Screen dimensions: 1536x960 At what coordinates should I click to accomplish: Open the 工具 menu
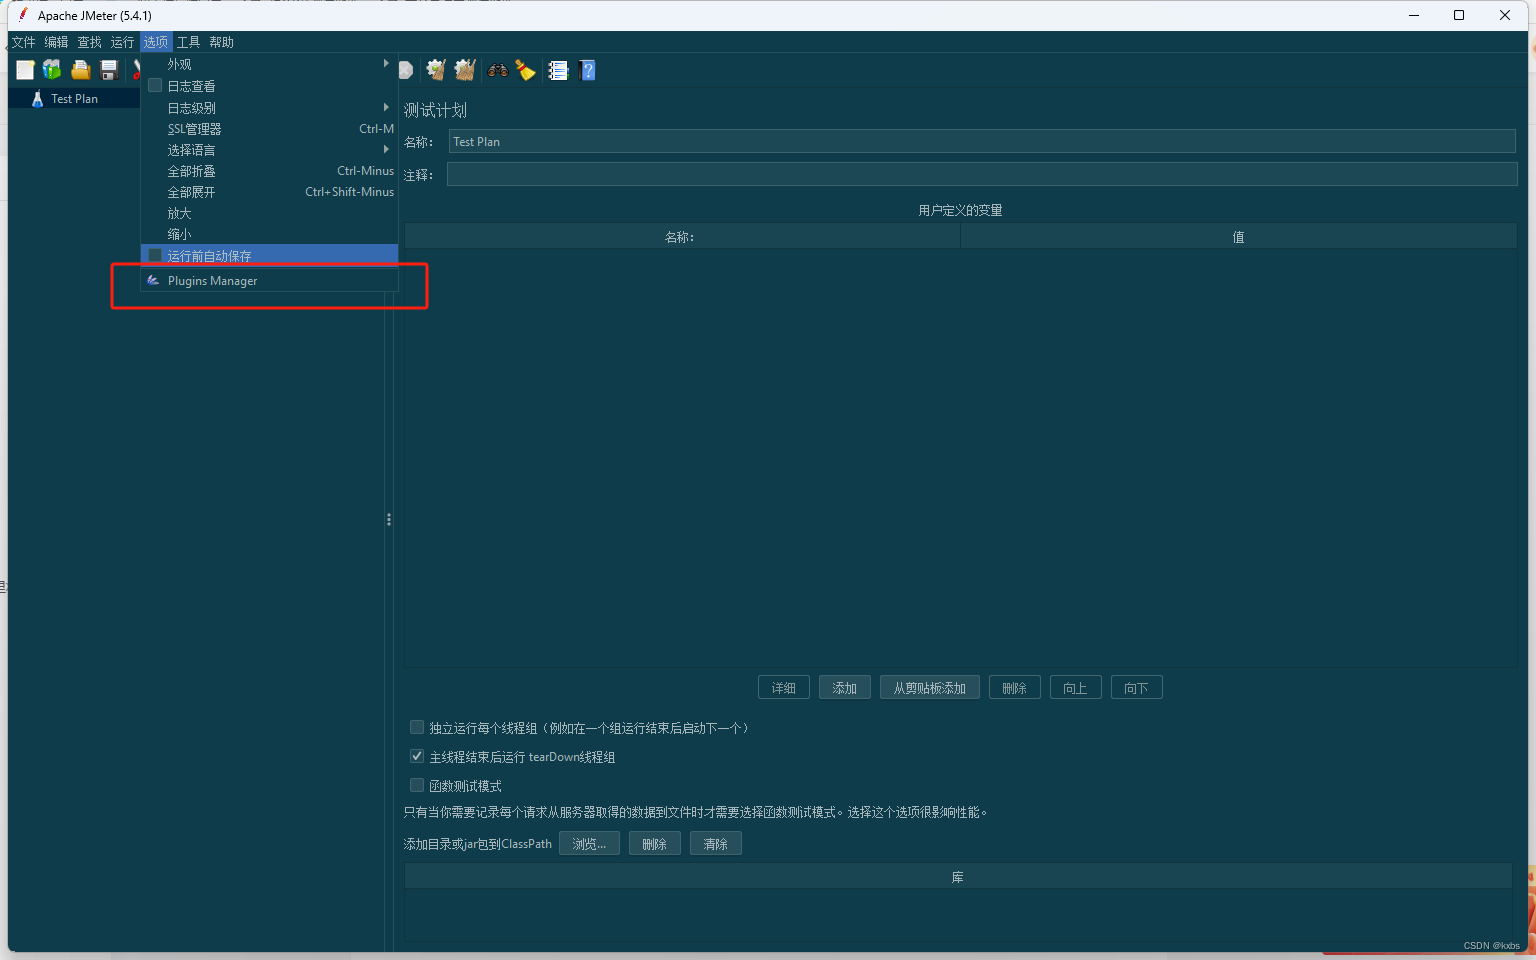[189, 42]
